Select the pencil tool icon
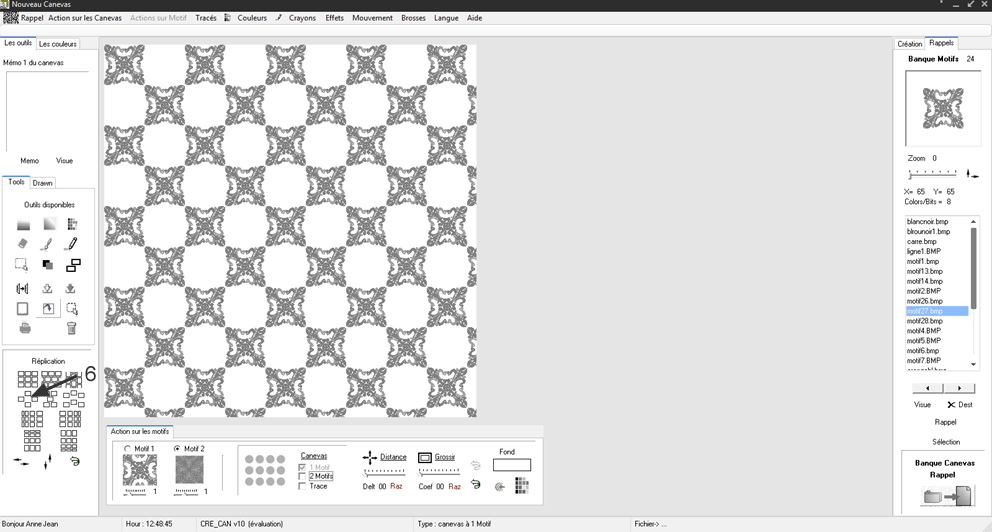 tap(71, 243)
